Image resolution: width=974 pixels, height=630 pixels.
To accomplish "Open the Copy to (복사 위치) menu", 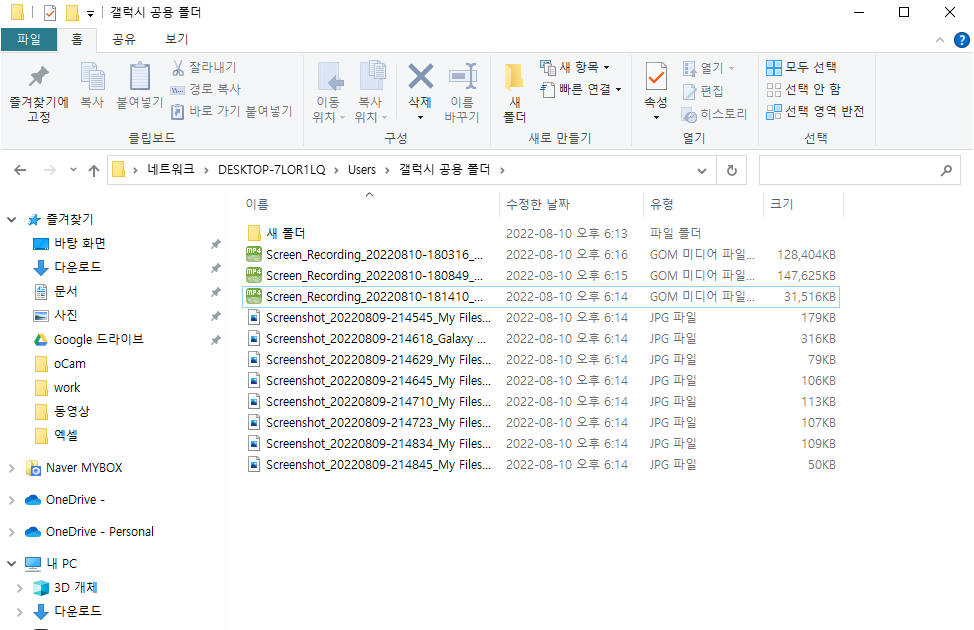I will point(371,93).
